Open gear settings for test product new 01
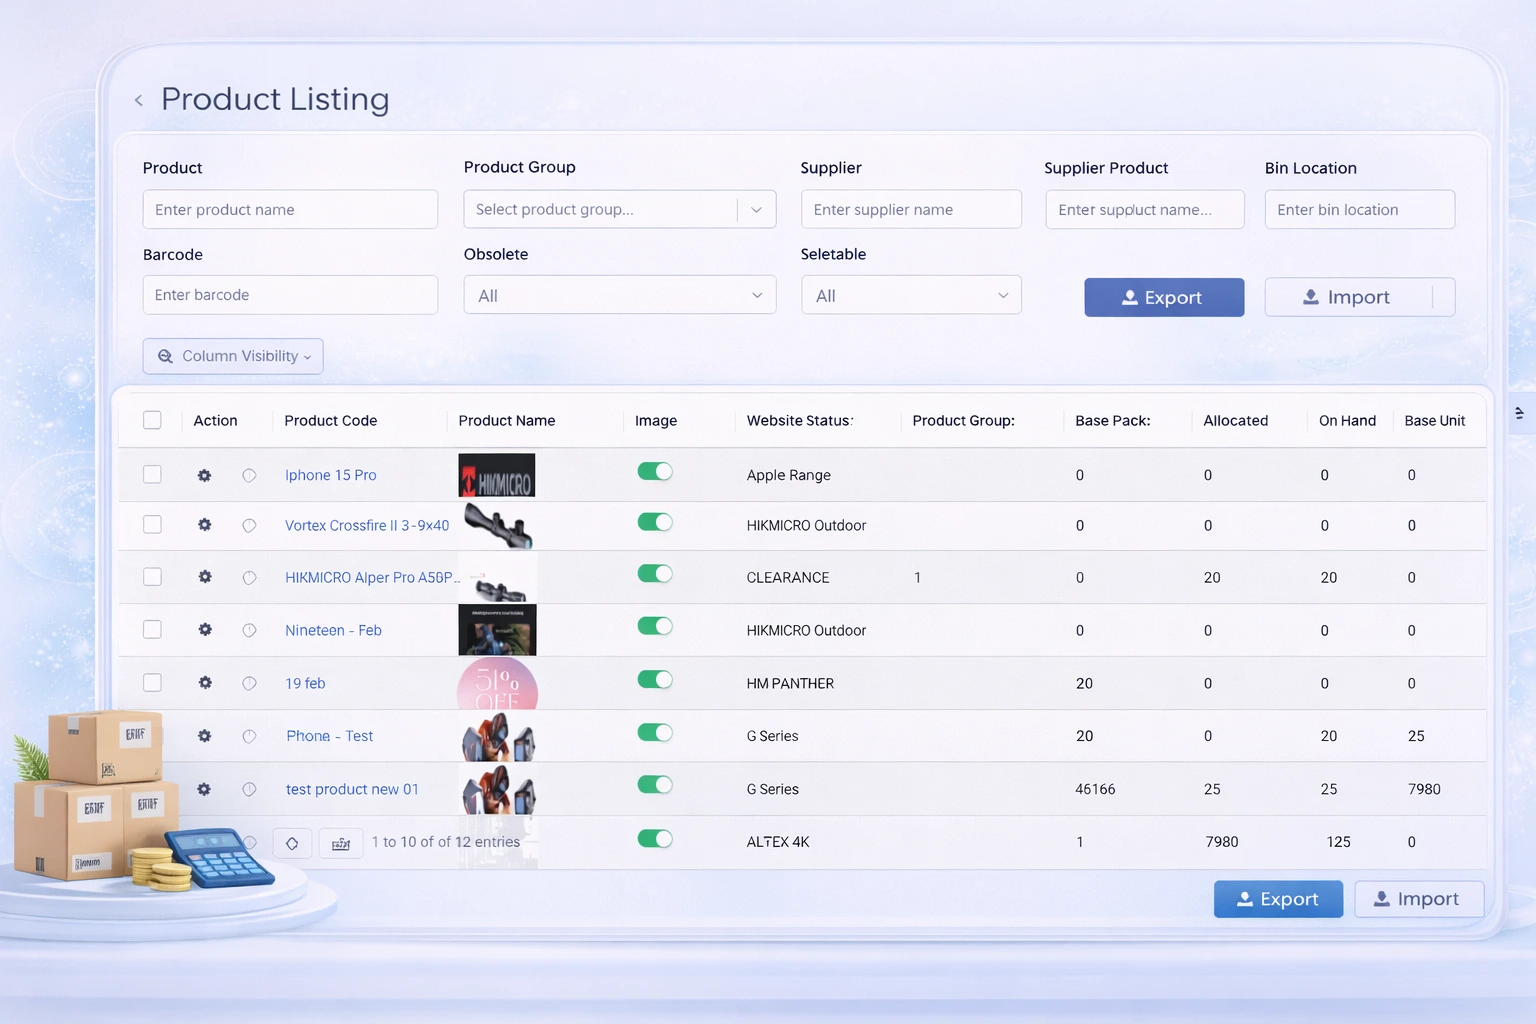The width and height of the screenshot is (1536, 1024). pyautogui.click(x=204, y=789)
